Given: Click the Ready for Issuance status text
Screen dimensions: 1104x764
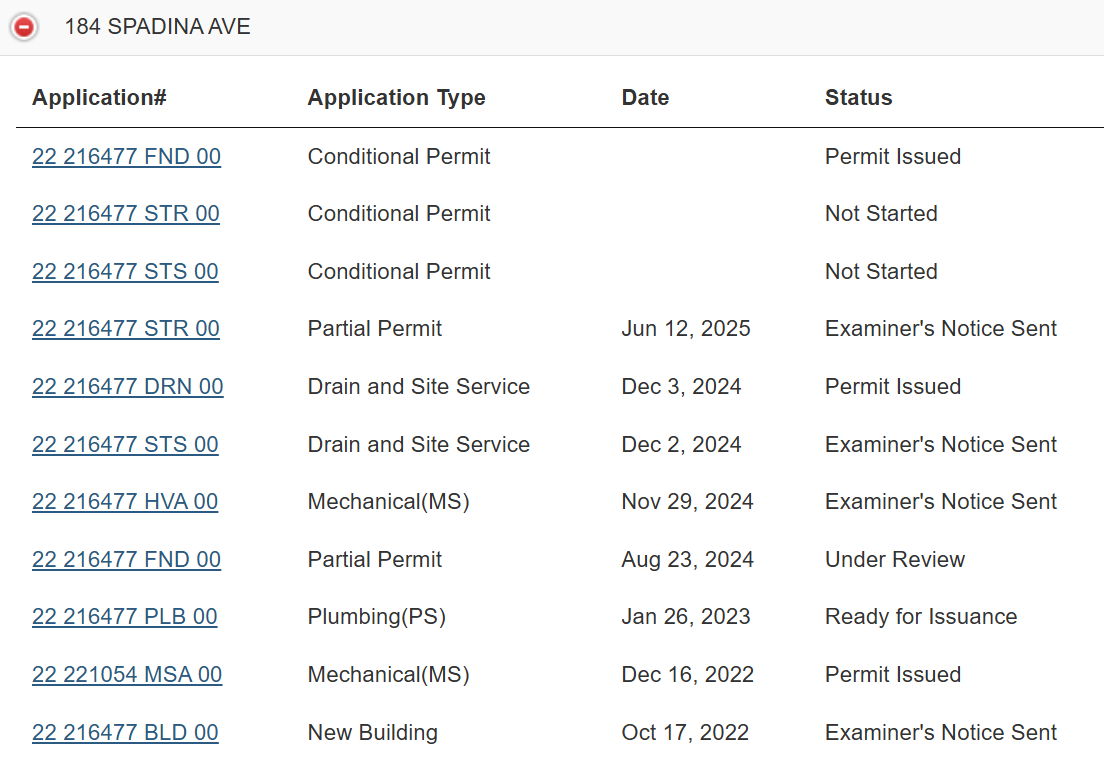Looking at the screenshot, I should pos(920,617).
